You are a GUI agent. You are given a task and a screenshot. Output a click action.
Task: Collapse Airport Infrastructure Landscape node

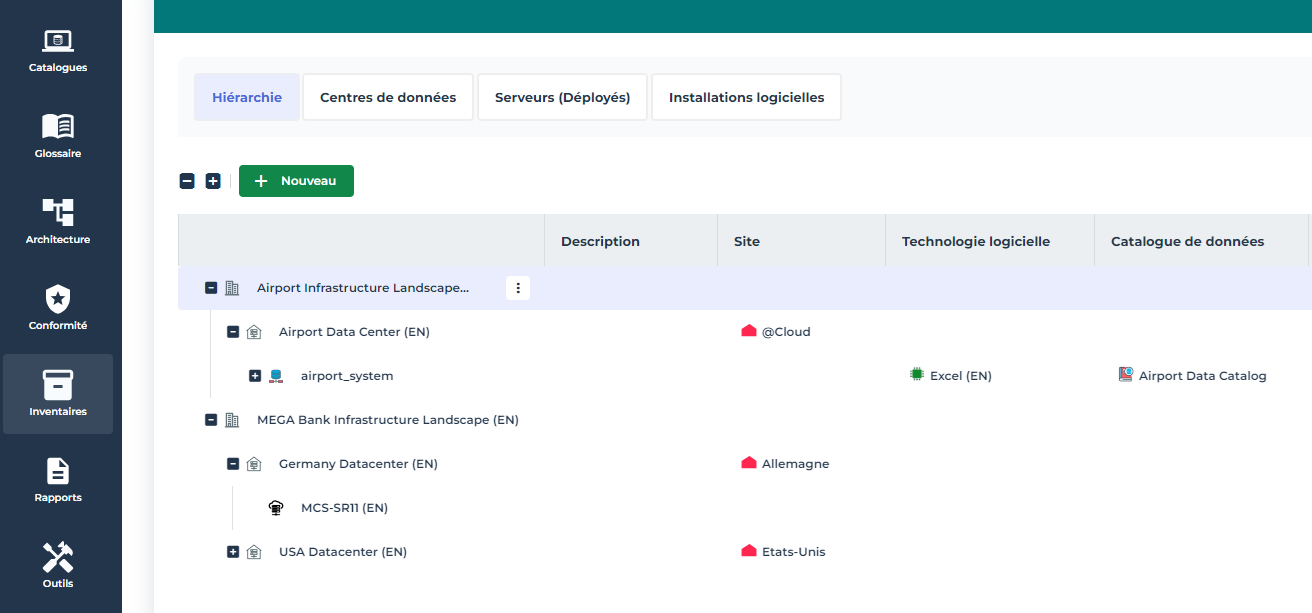click(x=211, y=288)
